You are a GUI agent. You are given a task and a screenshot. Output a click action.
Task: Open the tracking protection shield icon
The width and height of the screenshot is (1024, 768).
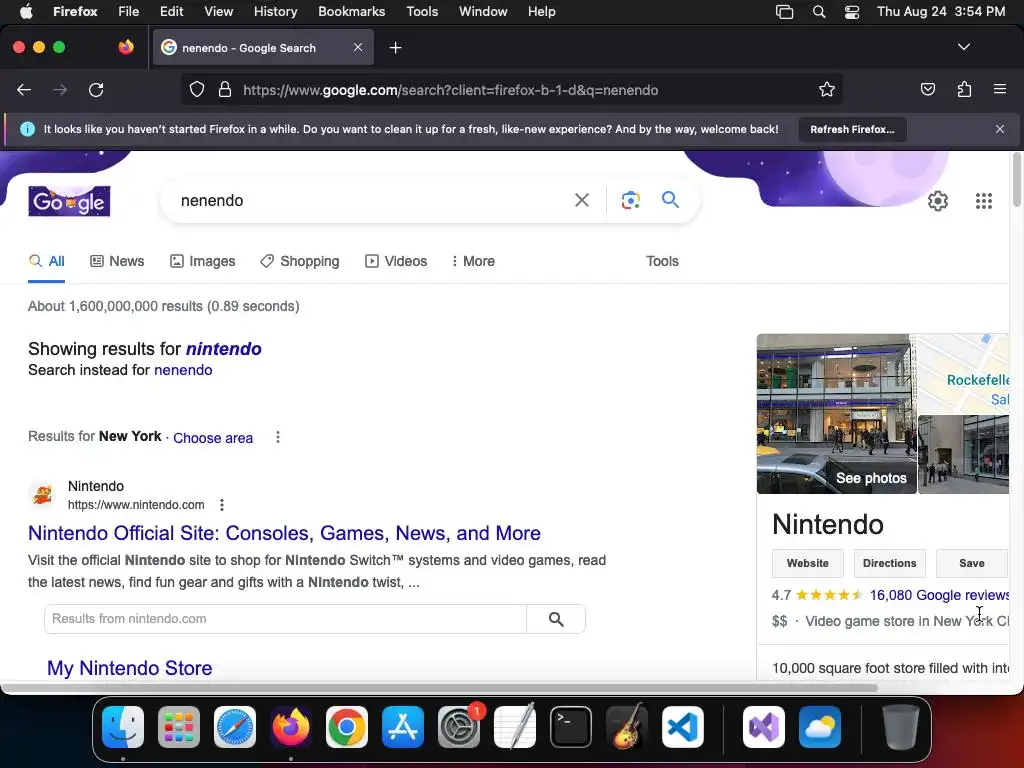click(197, 90)
